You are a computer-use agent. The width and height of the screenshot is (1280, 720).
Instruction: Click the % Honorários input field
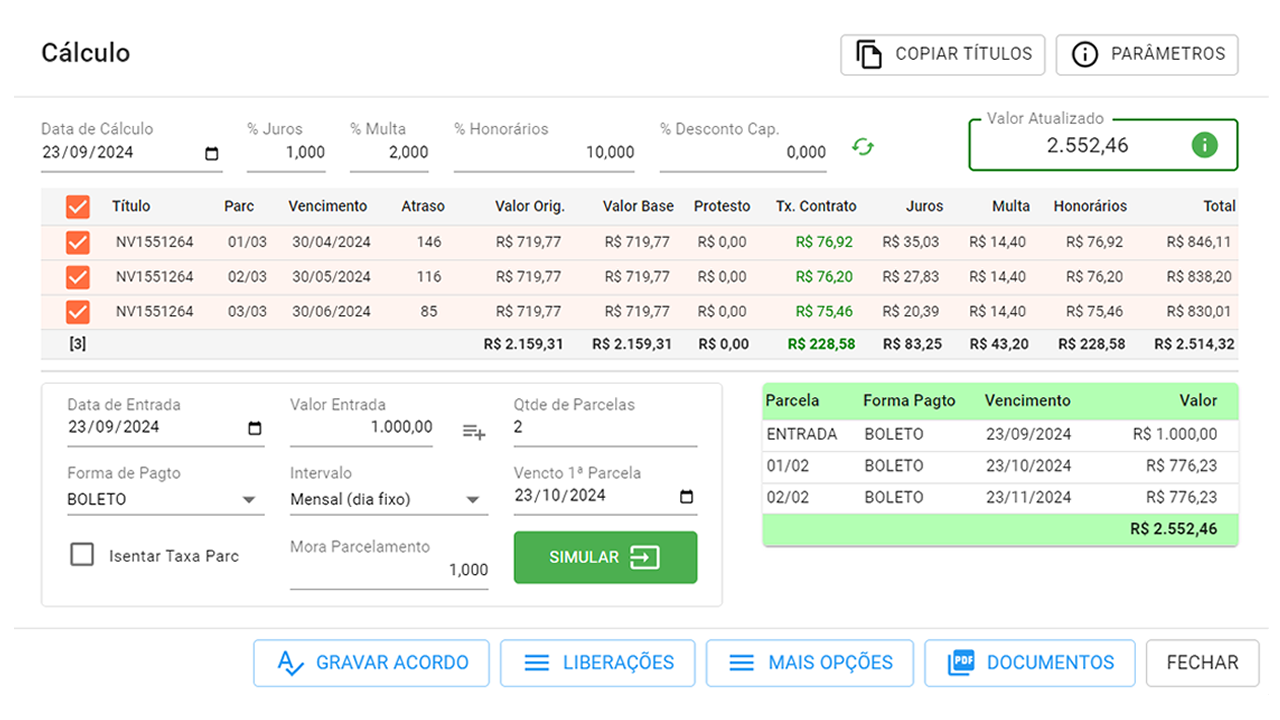tap(544, 153)
